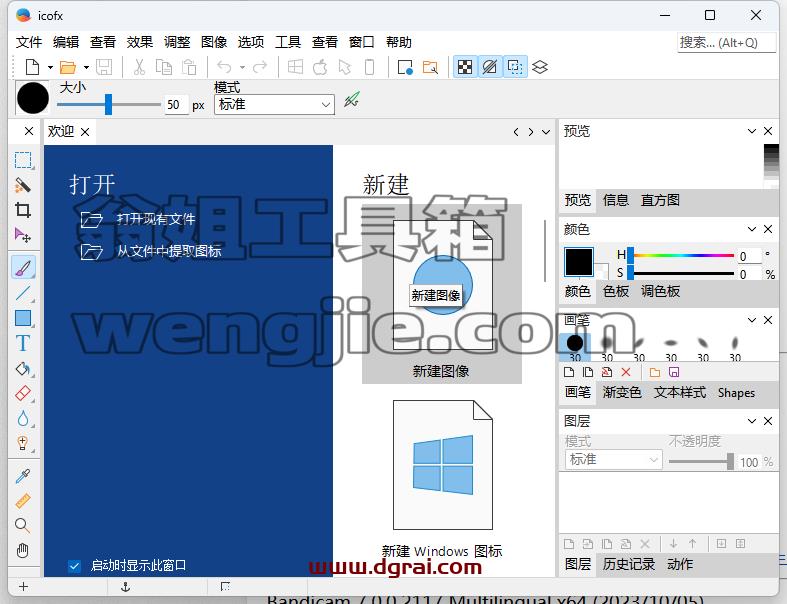Screen dimensions: 787x604
Task: Select the Move tool
Action: [23, 235]
